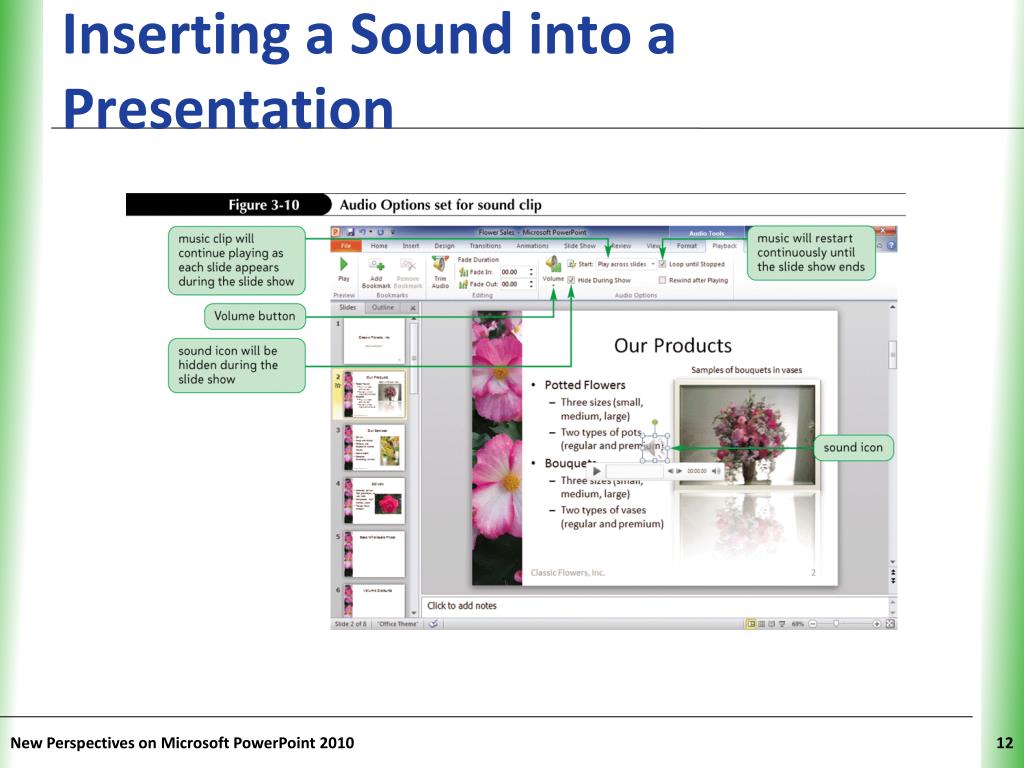Toggle the Loop until Stopped checkbox
The image size is (1024, 768).
662,264
